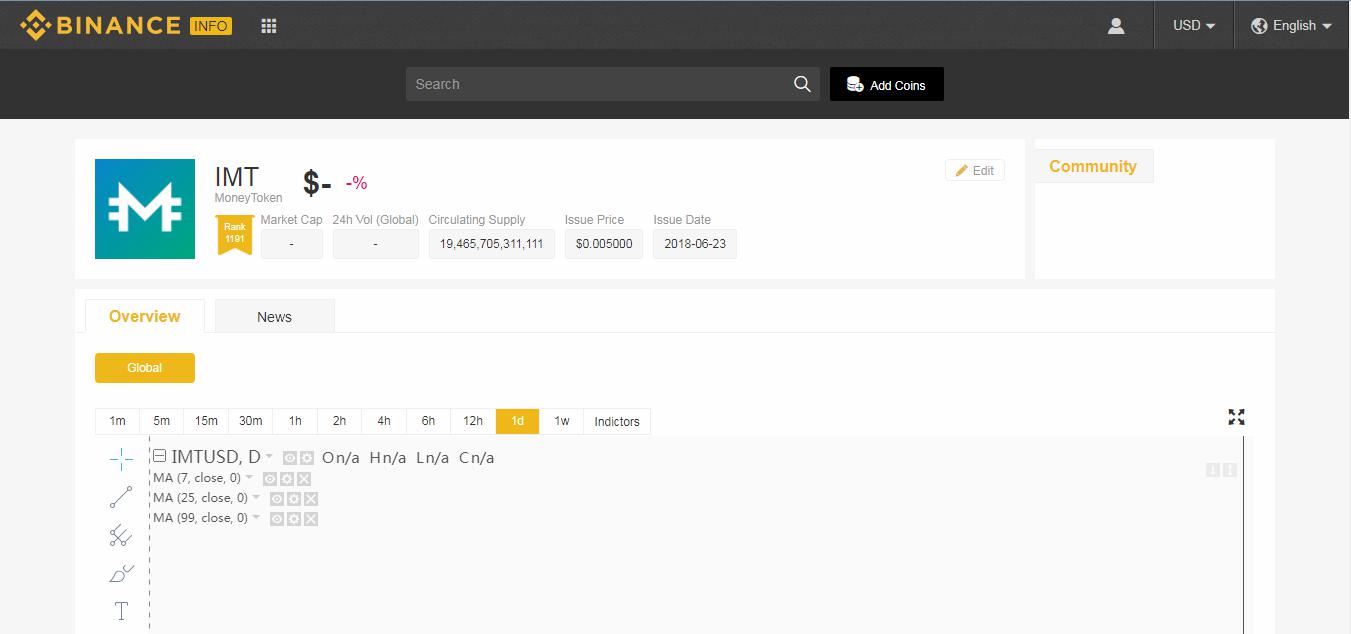Open the USD currency dropdown
This screenshot has height=634, width=1351.
[1193, 25]
